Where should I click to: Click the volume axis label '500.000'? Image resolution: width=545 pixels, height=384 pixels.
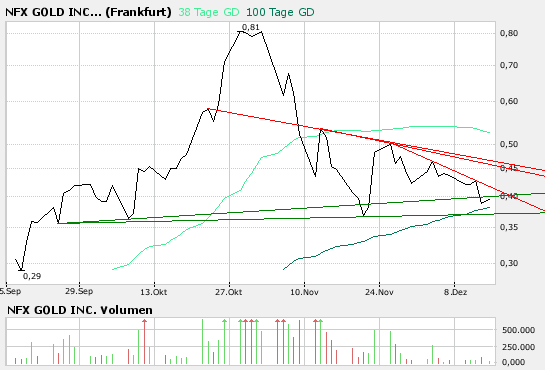pos(518,330)
